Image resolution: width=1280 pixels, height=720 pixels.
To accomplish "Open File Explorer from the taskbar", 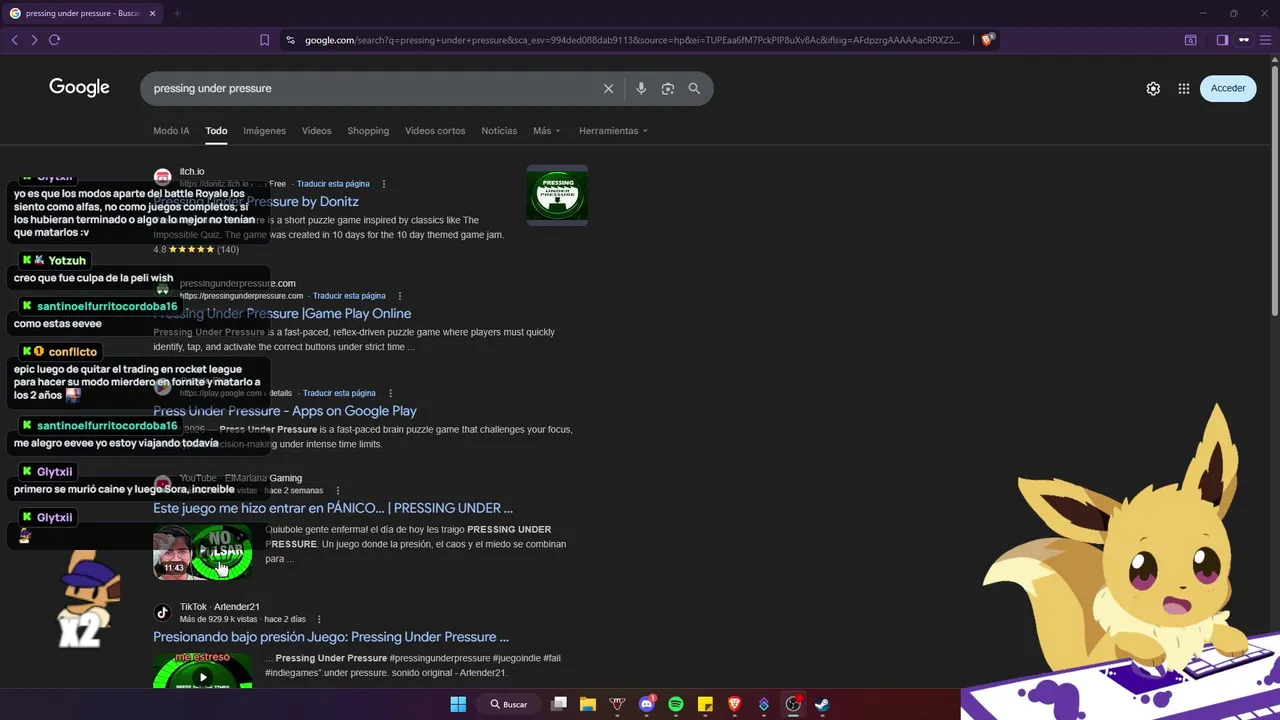I will point(588,704).
